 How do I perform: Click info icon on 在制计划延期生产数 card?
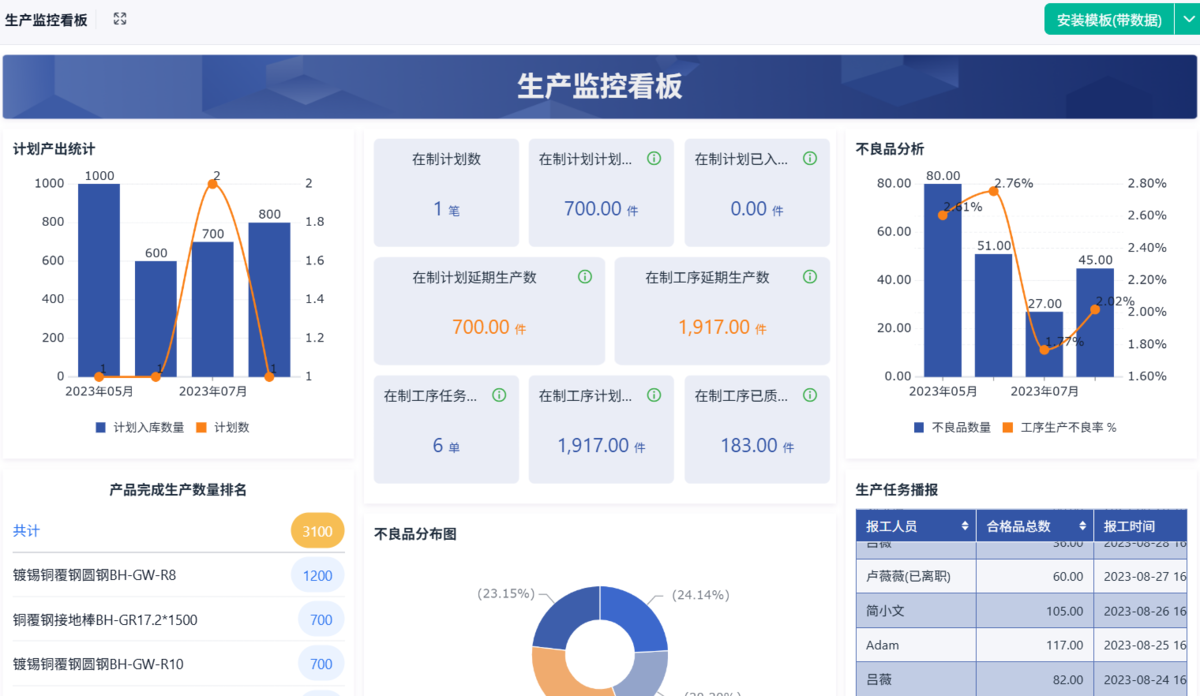click(x=585, y=276)
